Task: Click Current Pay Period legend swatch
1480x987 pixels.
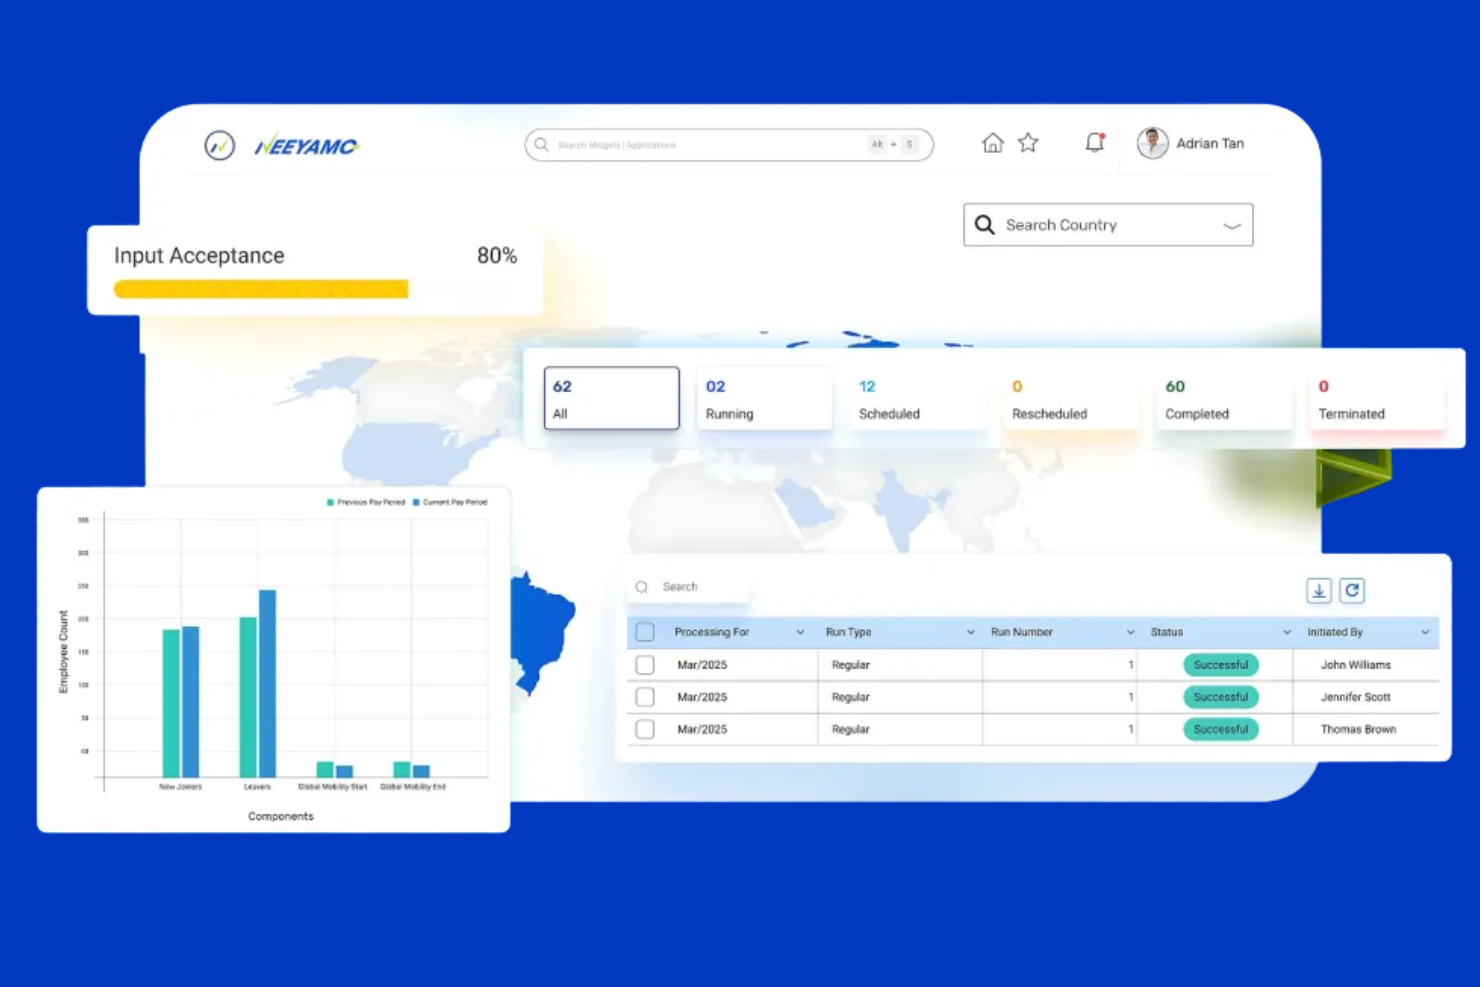Action: pos(416,502)
